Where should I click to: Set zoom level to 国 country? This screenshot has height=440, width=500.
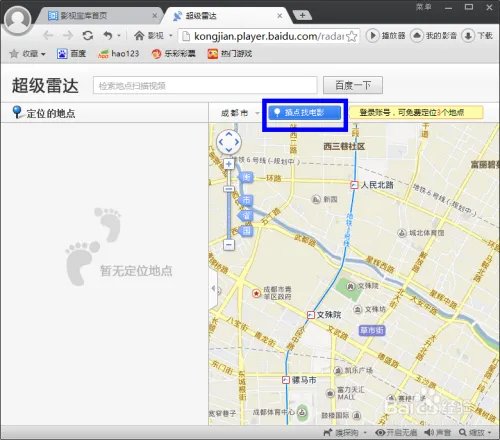pos(245,231)
